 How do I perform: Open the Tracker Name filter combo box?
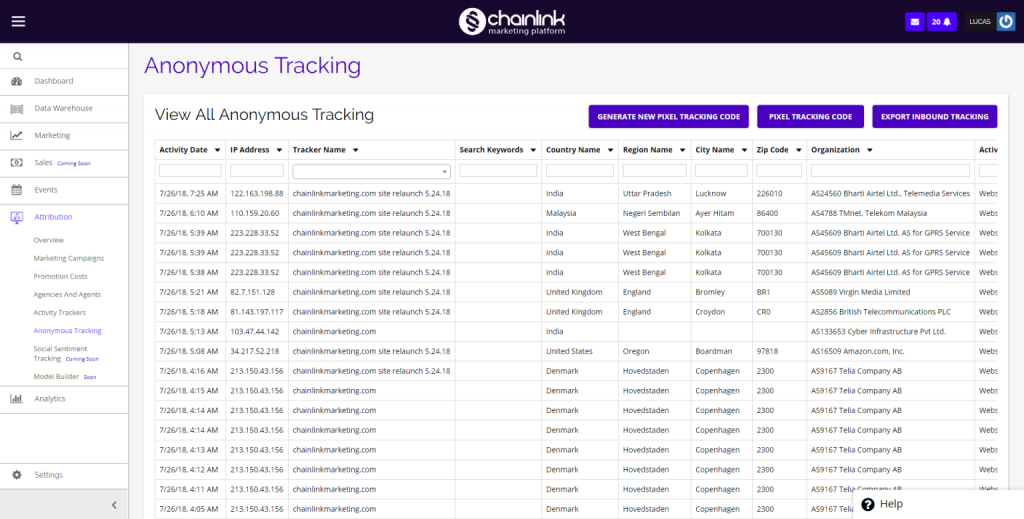[371, 171]
